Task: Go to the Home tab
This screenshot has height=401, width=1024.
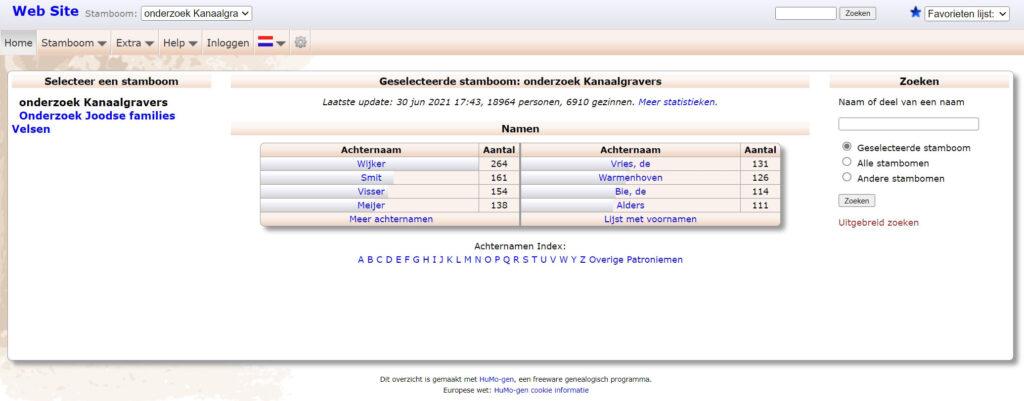Action: click(x=19, y=43)
